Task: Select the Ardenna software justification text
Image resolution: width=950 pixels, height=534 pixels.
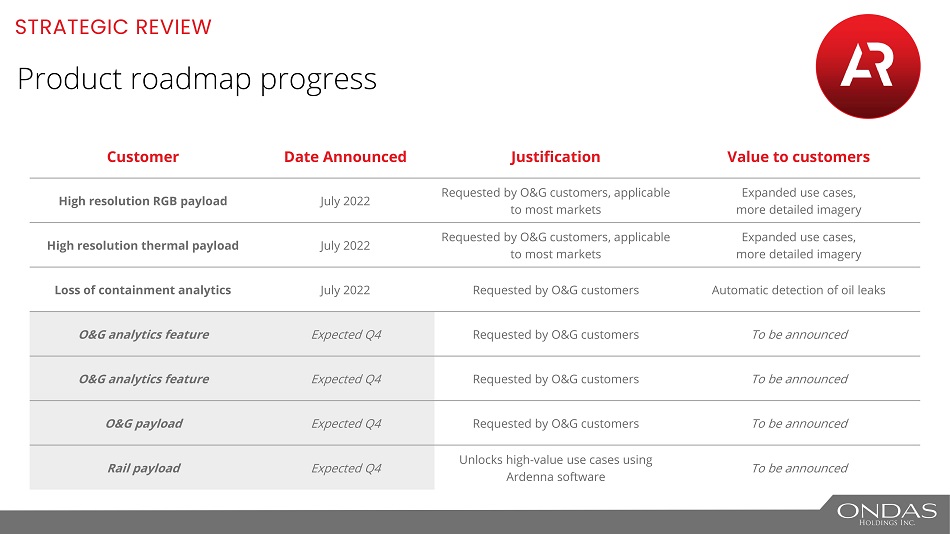Action: 555,468
